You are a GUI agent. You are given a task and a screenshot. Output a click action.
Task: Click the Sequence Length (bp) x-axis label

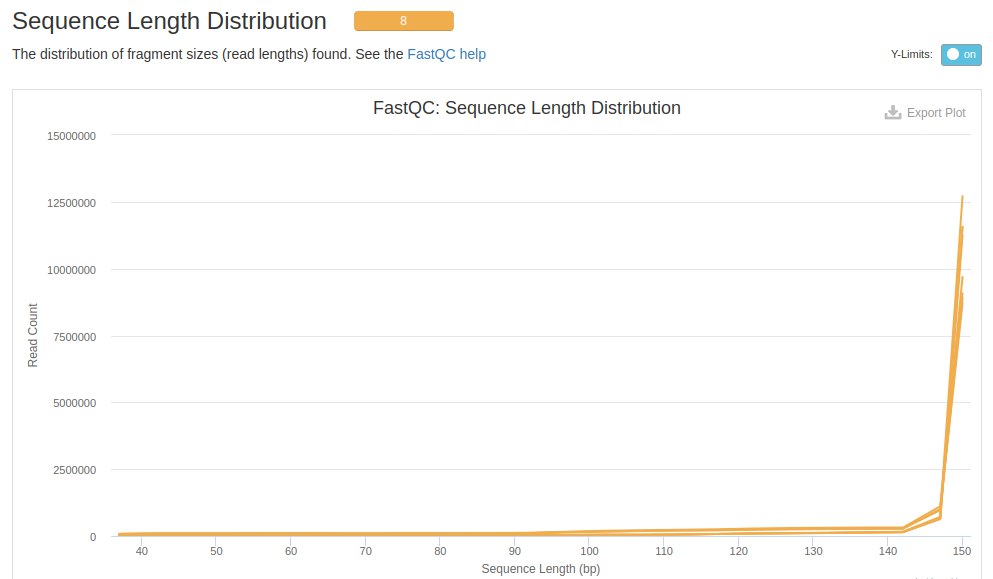point(540,569)
